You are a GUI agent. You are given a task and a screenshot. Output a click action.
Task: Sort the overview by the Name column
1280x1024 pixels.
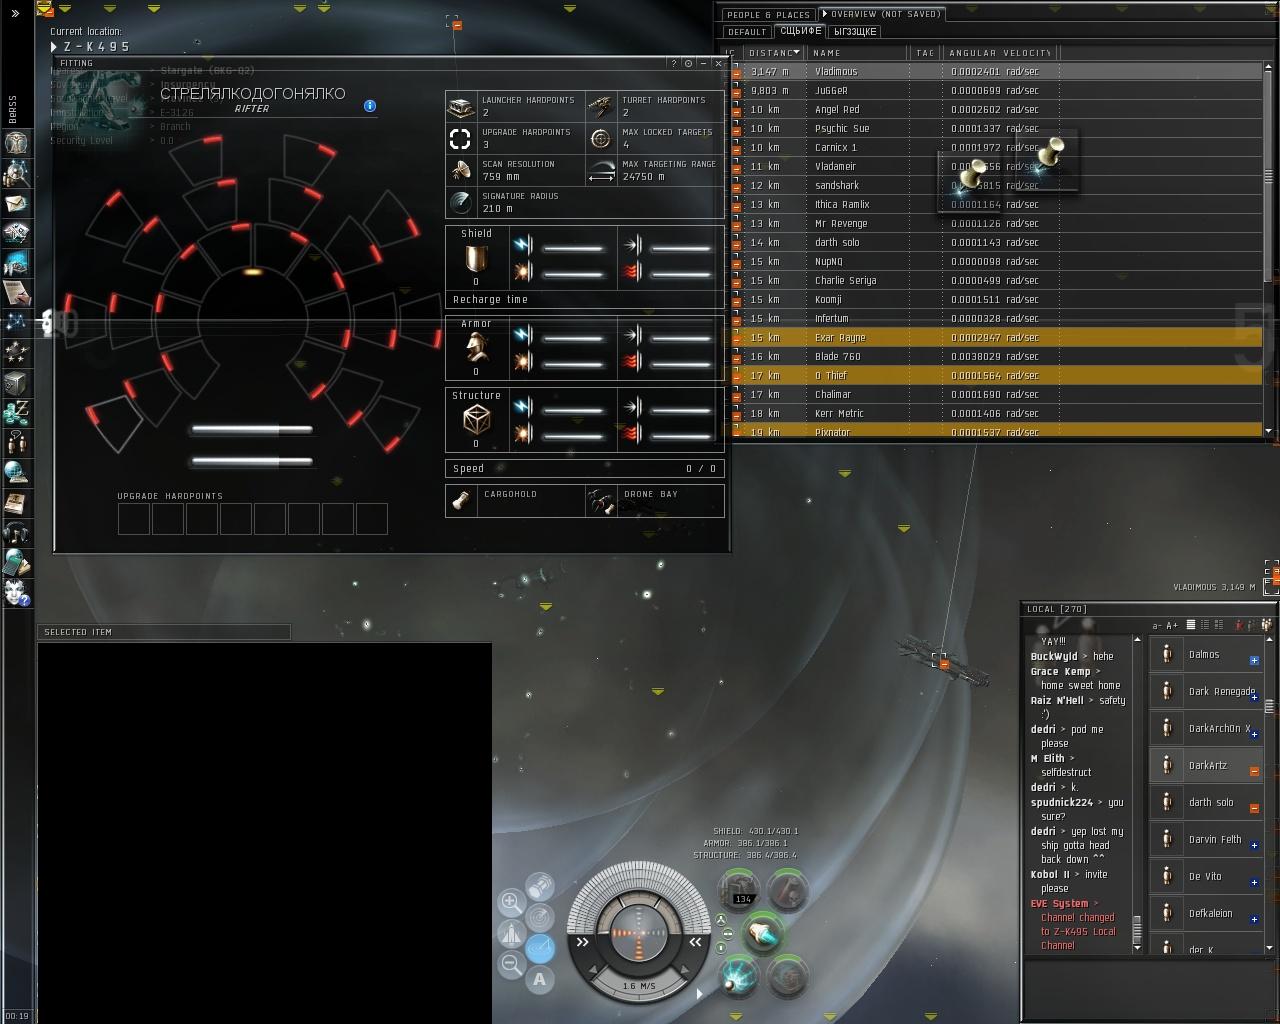(857, 53)
